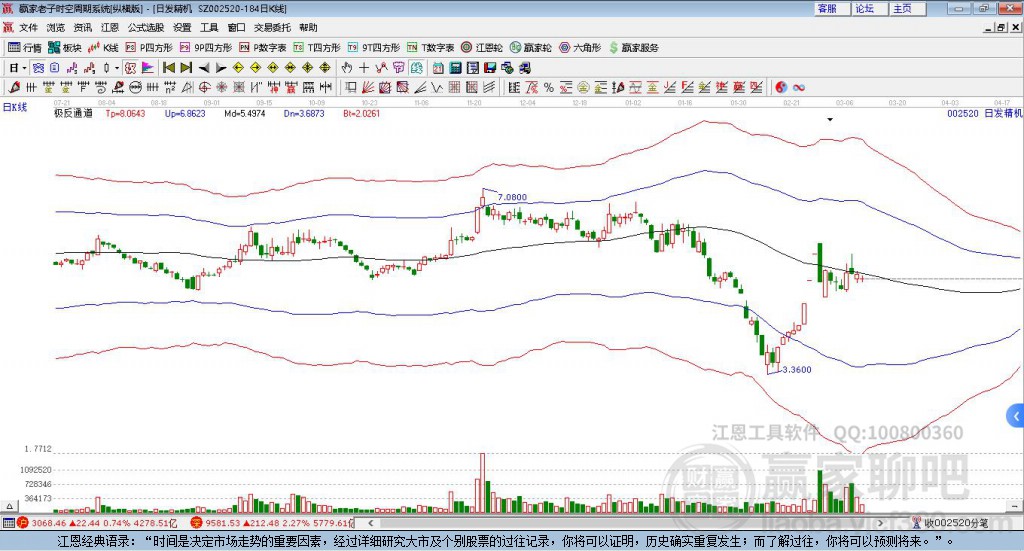The image size is (1024, 551).
Task: Open the 板块 sector view
Action: 64,48
